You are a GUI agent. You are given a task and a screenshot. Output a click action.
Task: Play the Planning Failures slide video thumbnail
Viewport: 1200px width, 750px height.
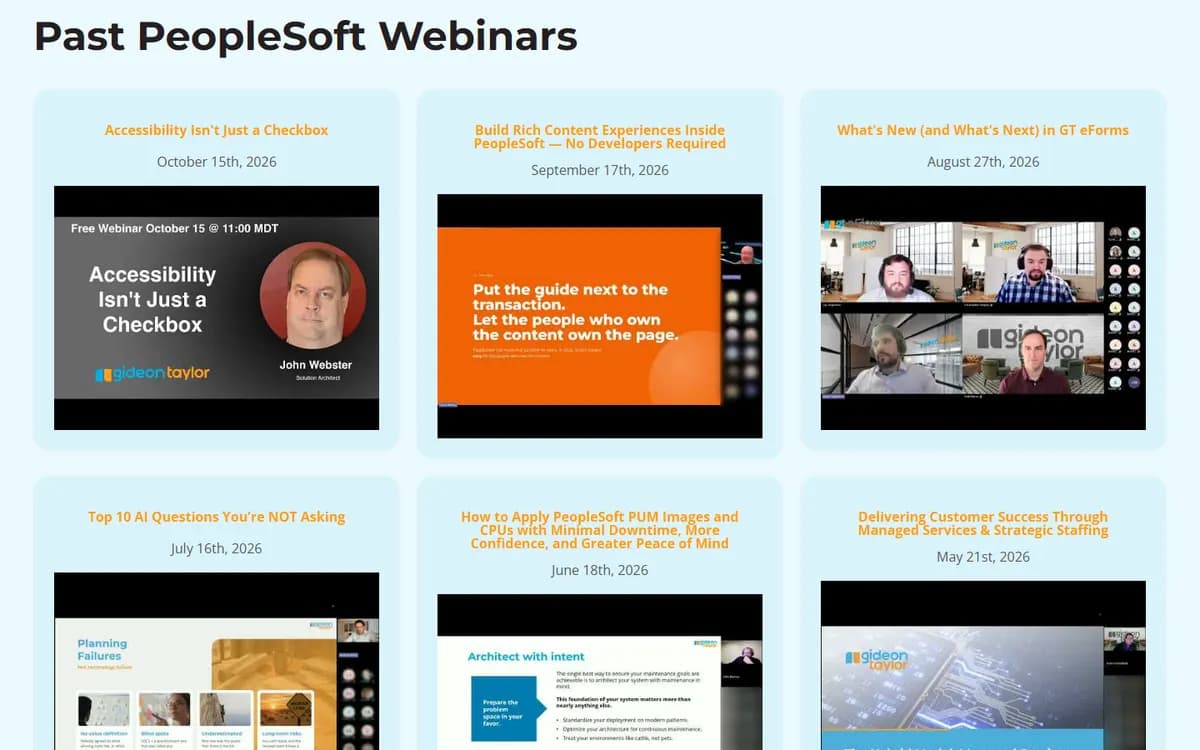point(216,661)
